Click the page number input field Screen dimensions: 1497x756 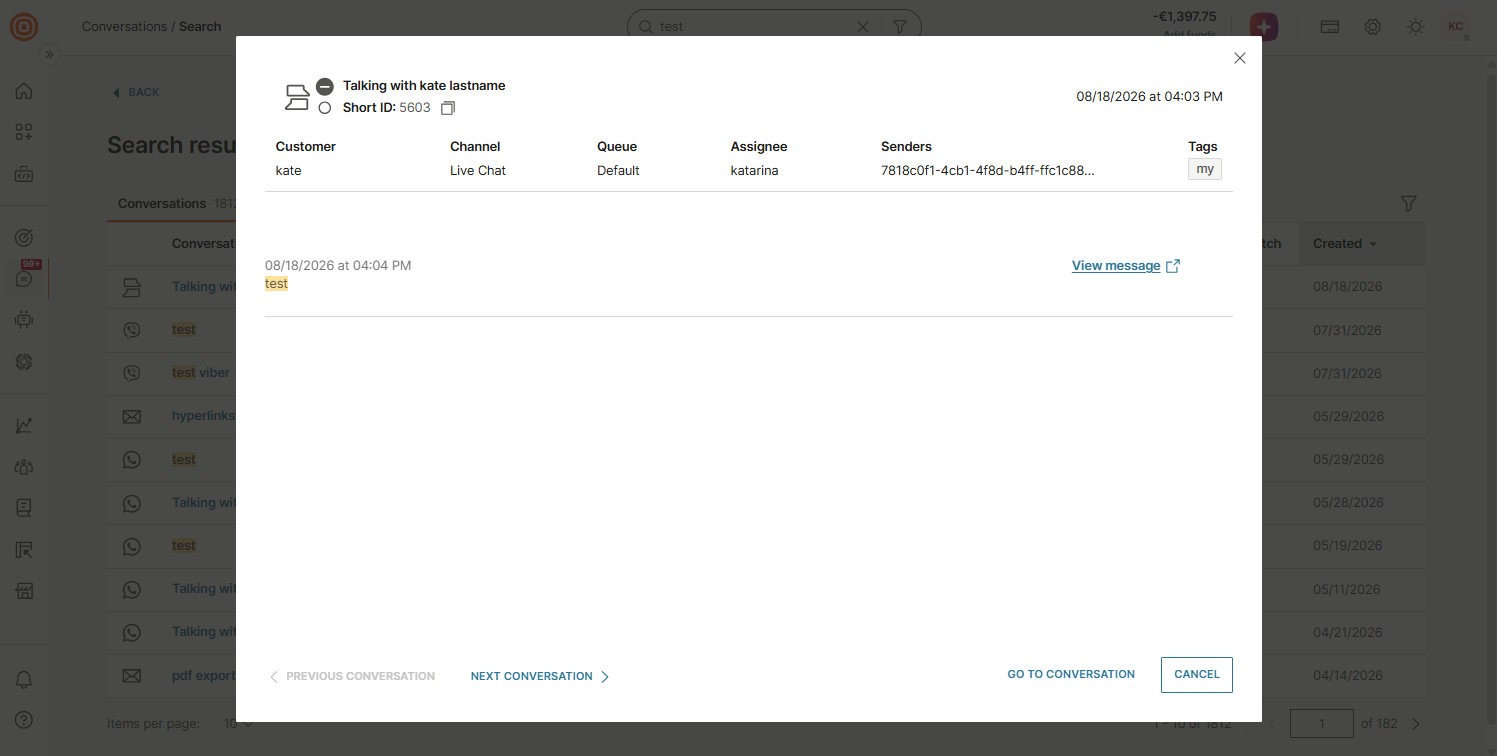(1321, 723)
